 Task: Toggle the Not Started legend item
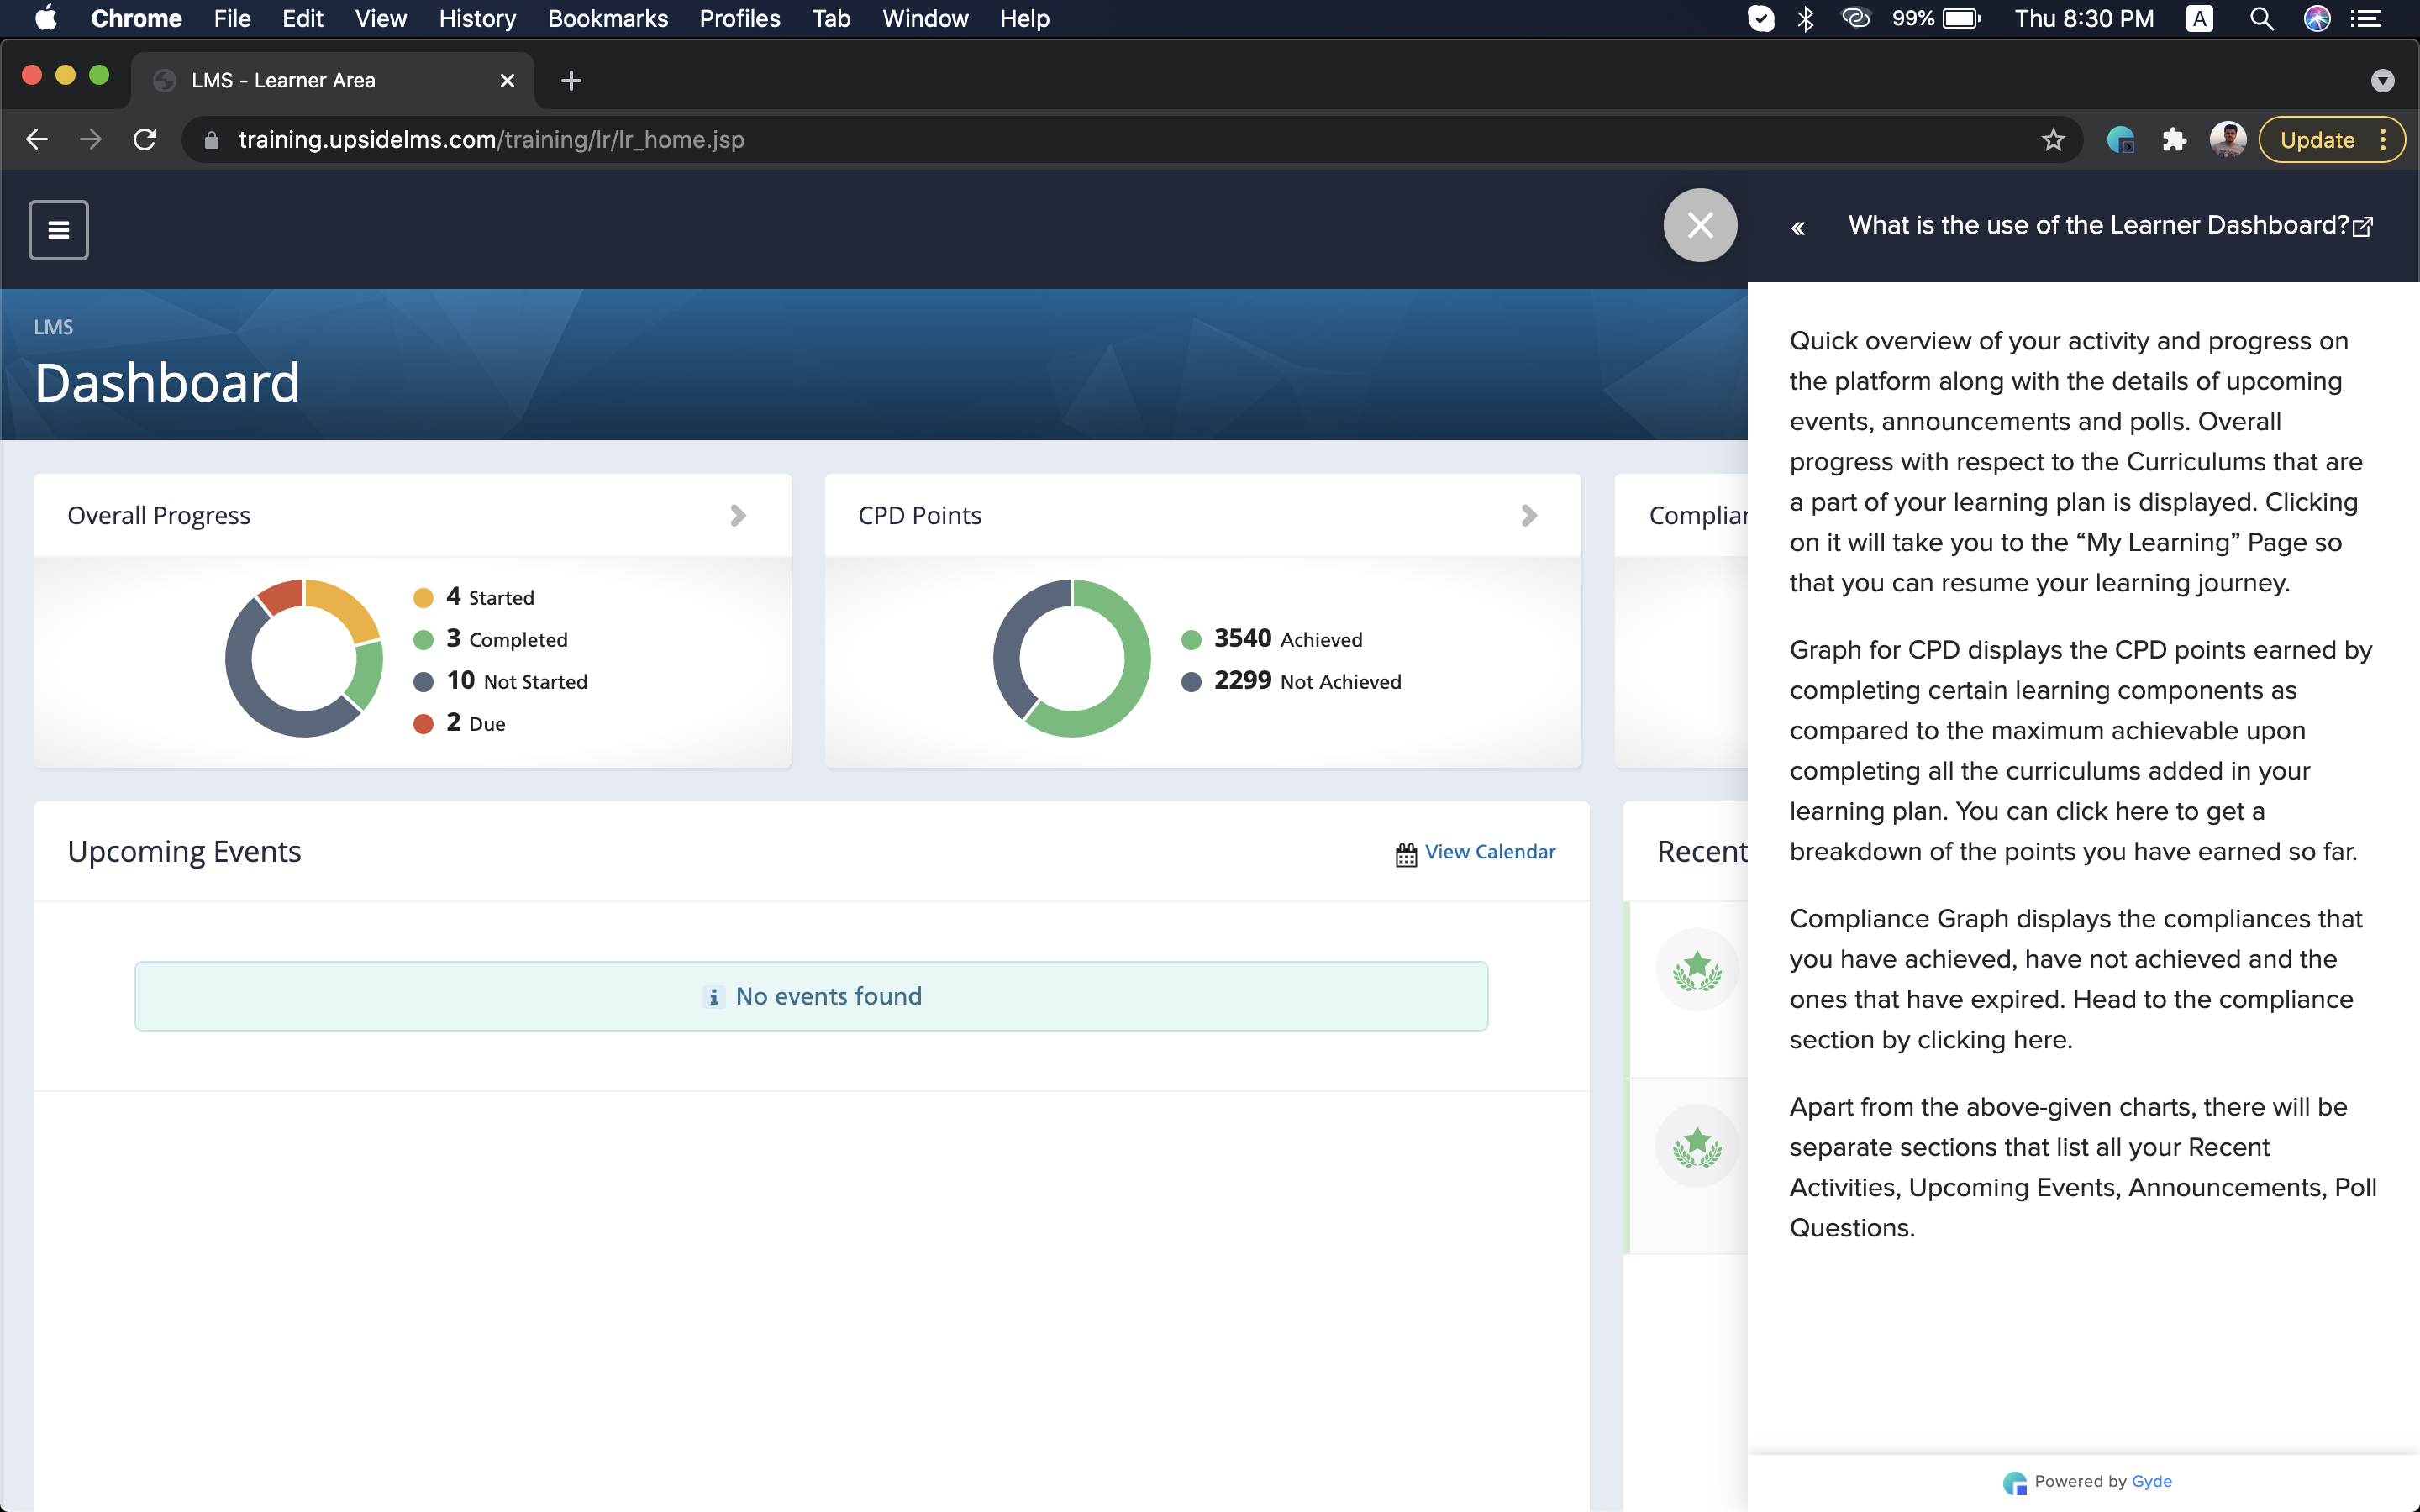click(517, 682)
